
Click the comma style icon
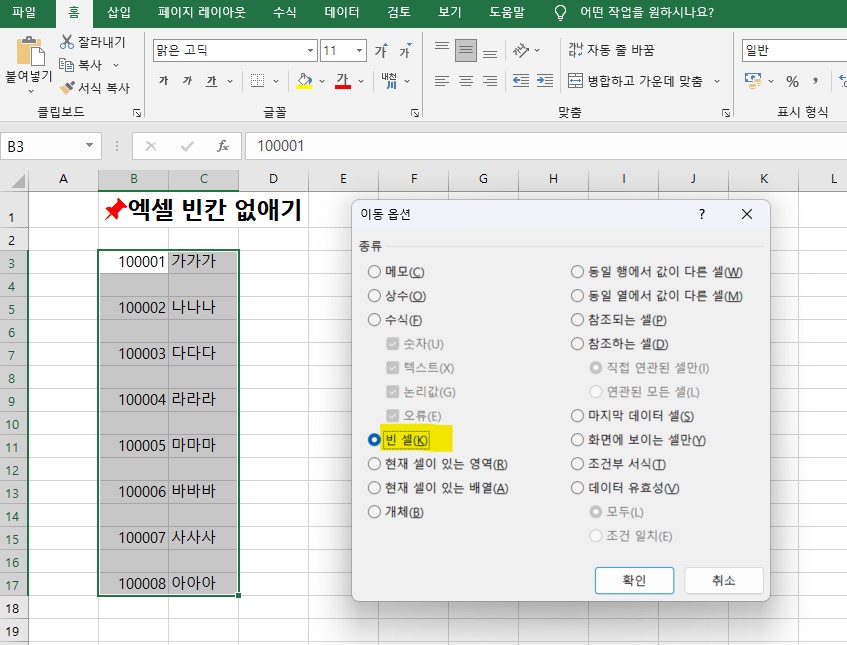click(x=815, y=82)
